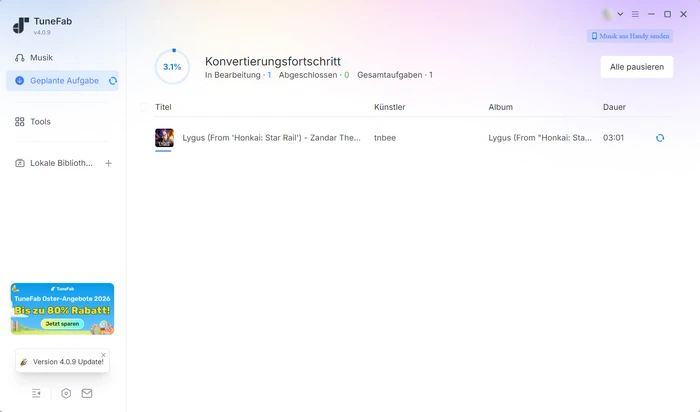
Task: Click the 3.1% circular progress indicator
Action: (172, 67)
